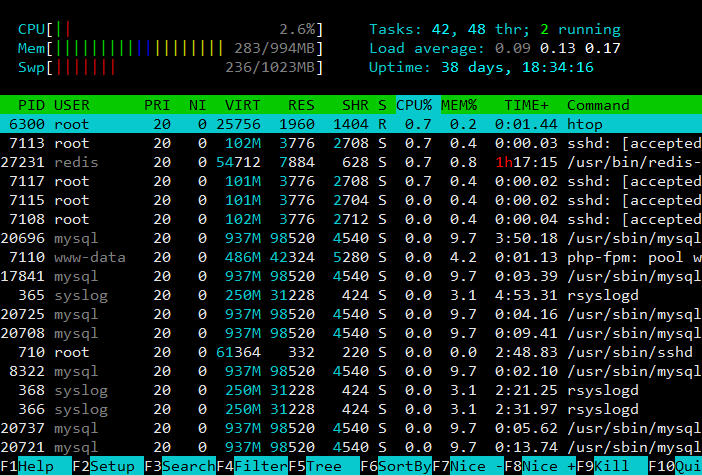Click the 5280 SHR value
The image size is (702, 476).
(351, 257)
